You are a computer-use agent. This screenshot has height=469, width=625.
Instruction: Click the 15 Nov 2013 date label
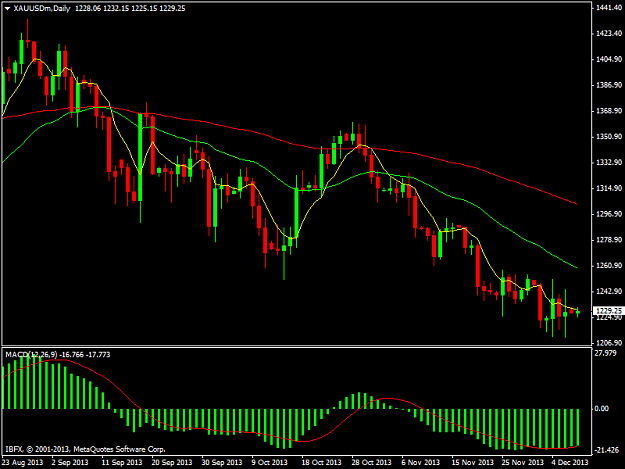click(472, 462)
